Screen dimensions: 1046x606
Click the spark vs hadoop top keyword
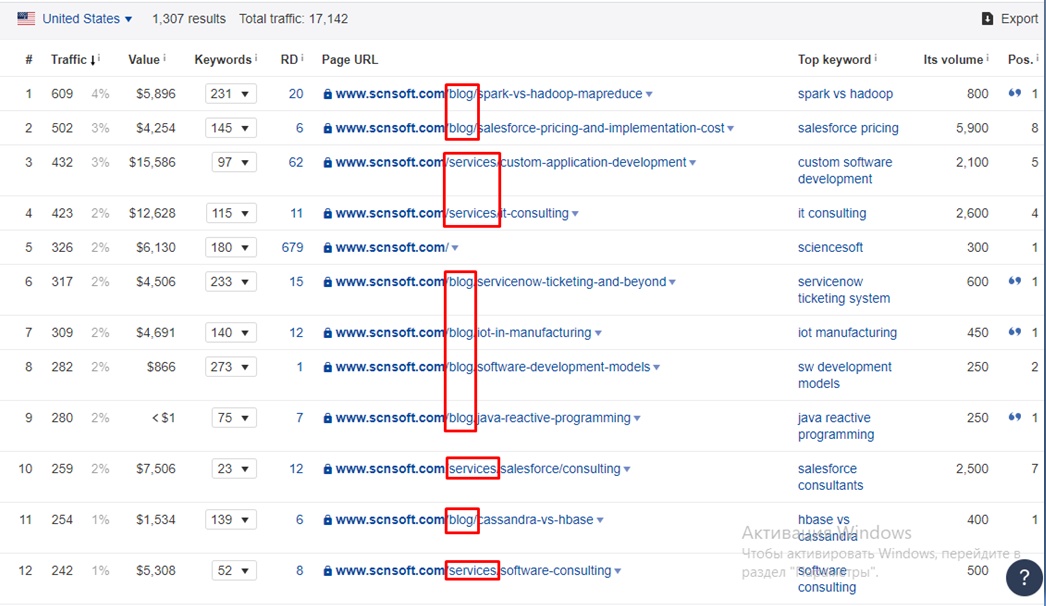click(845, 94)
